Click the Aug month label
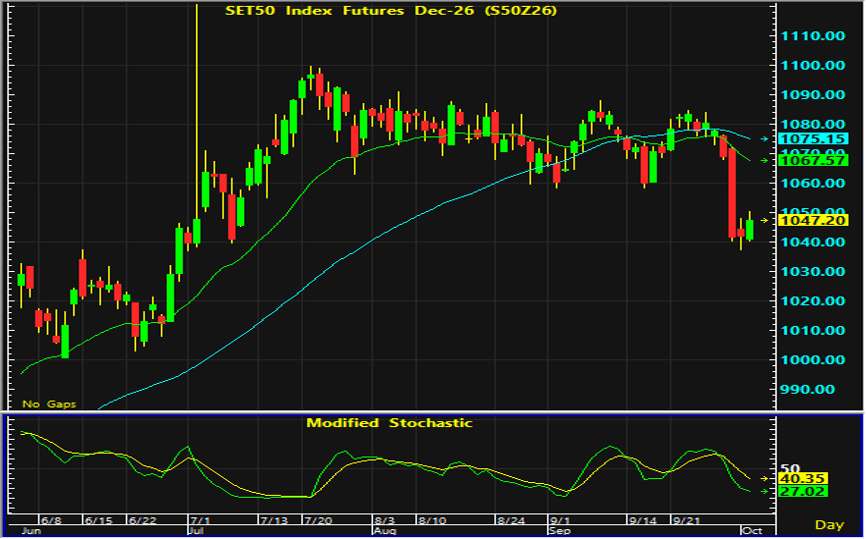This screenshot has height=539, width=866. [384, 531]
